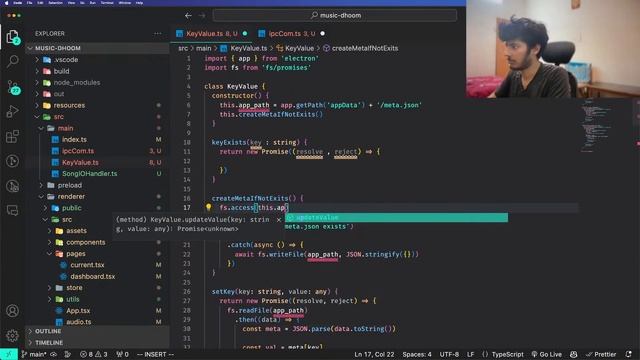Open the Extensions view icon
This screenshot has width=640, height=360.
(13, 136)
